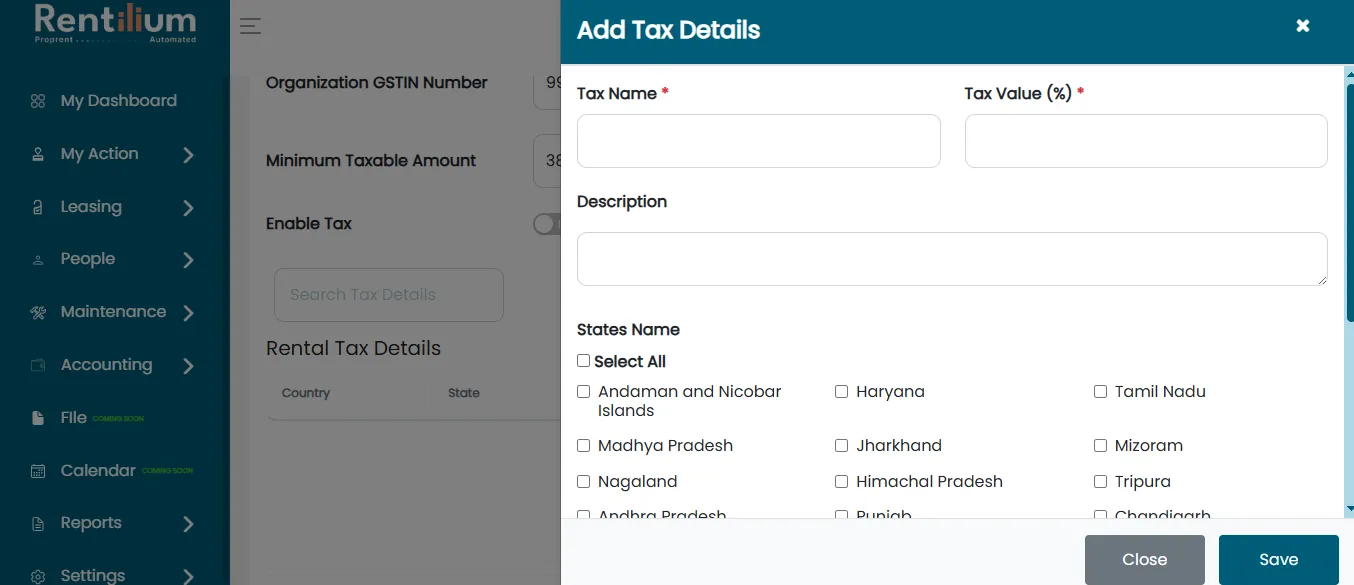Click the Leasing sidebar icon

click(38, 207)
